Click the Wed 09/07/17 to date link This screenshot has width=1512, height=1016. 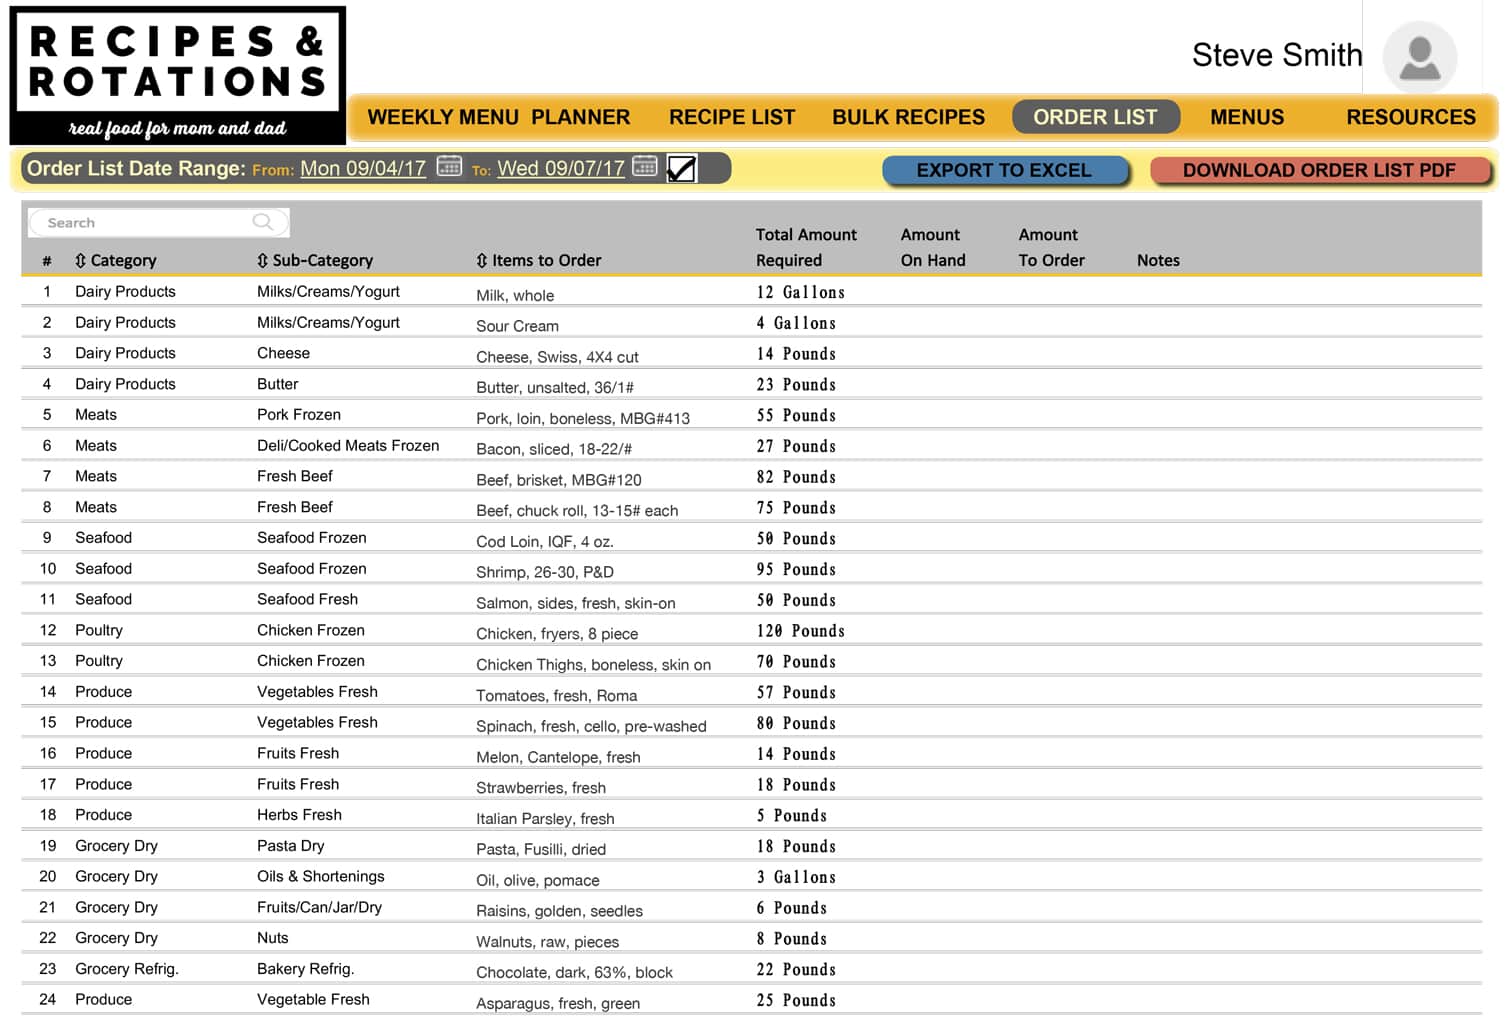561,168
